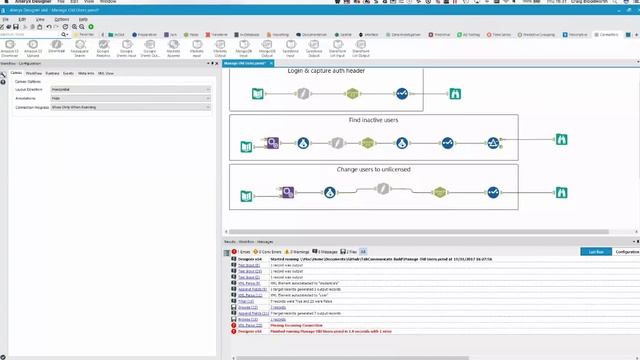Click the Zoom Out magnifier icon
This screenshot has width=640, height=360.
[x=82, y=27]
